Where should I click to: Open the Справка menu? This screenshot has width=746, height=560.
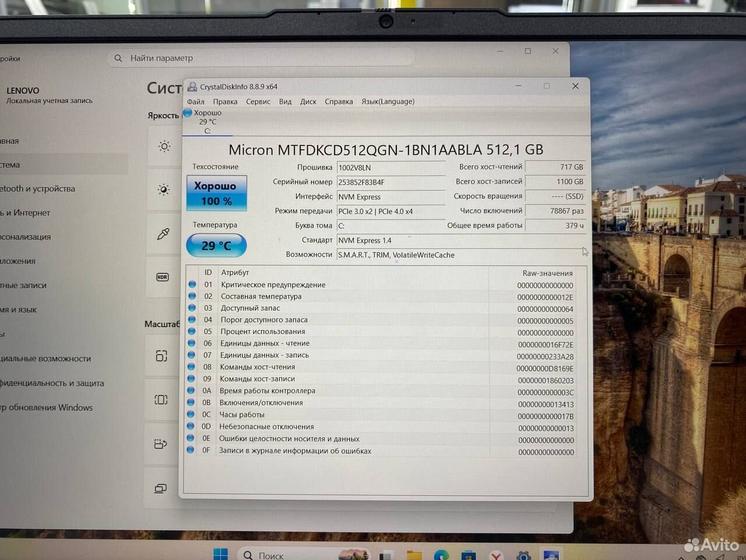(x=339, y=101)
